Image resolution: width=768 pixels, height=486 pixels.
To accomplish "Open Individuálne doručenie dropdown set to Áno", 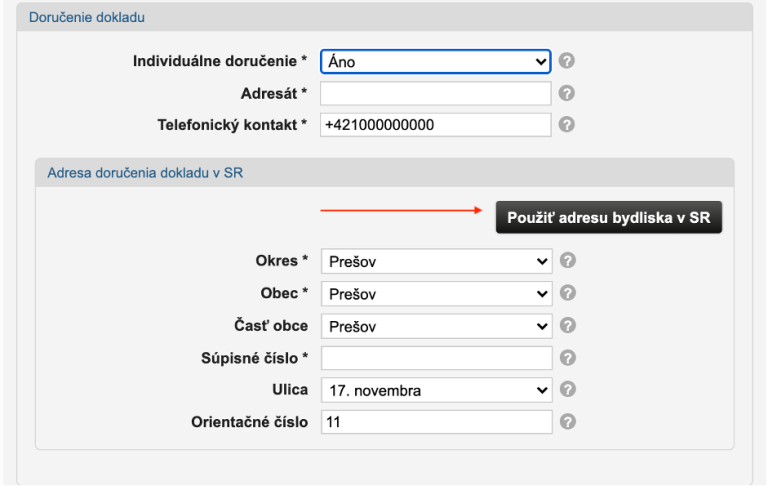I will click(435, 62).
